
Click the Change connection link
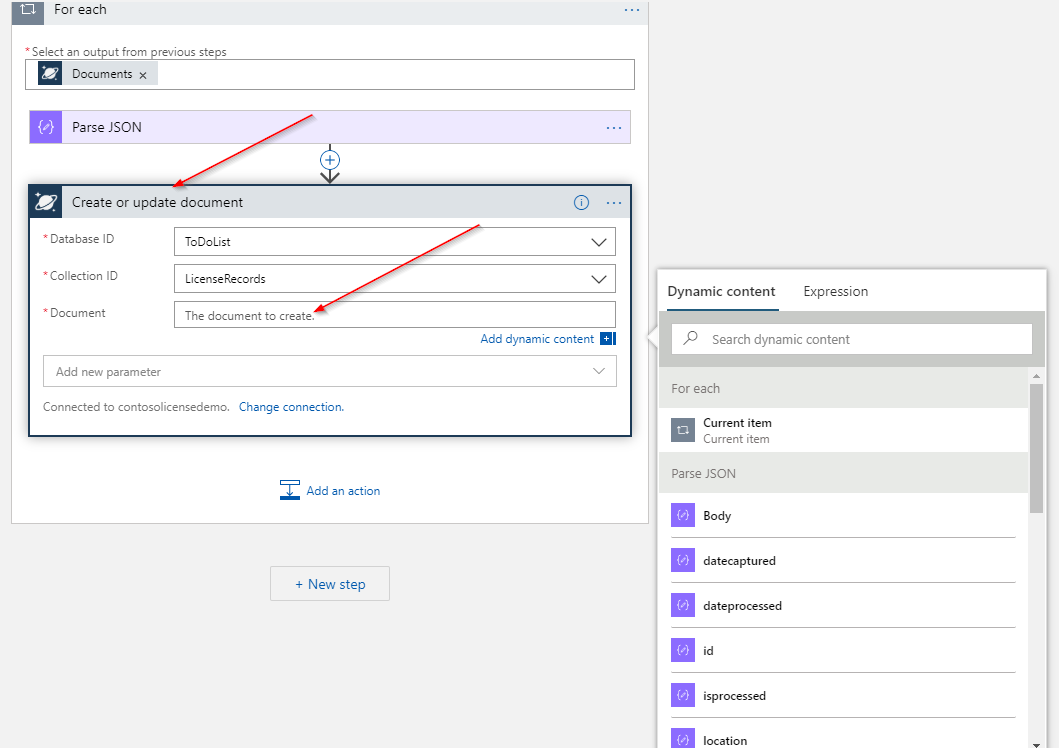(x=291, y=407)
